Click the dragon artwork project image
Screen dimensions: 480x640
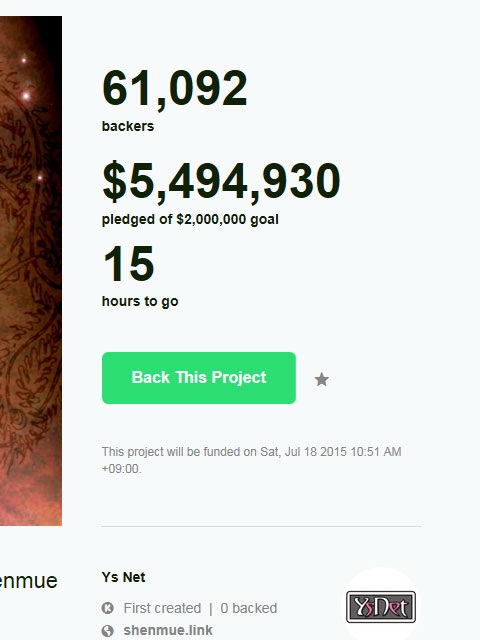(31, 271)
